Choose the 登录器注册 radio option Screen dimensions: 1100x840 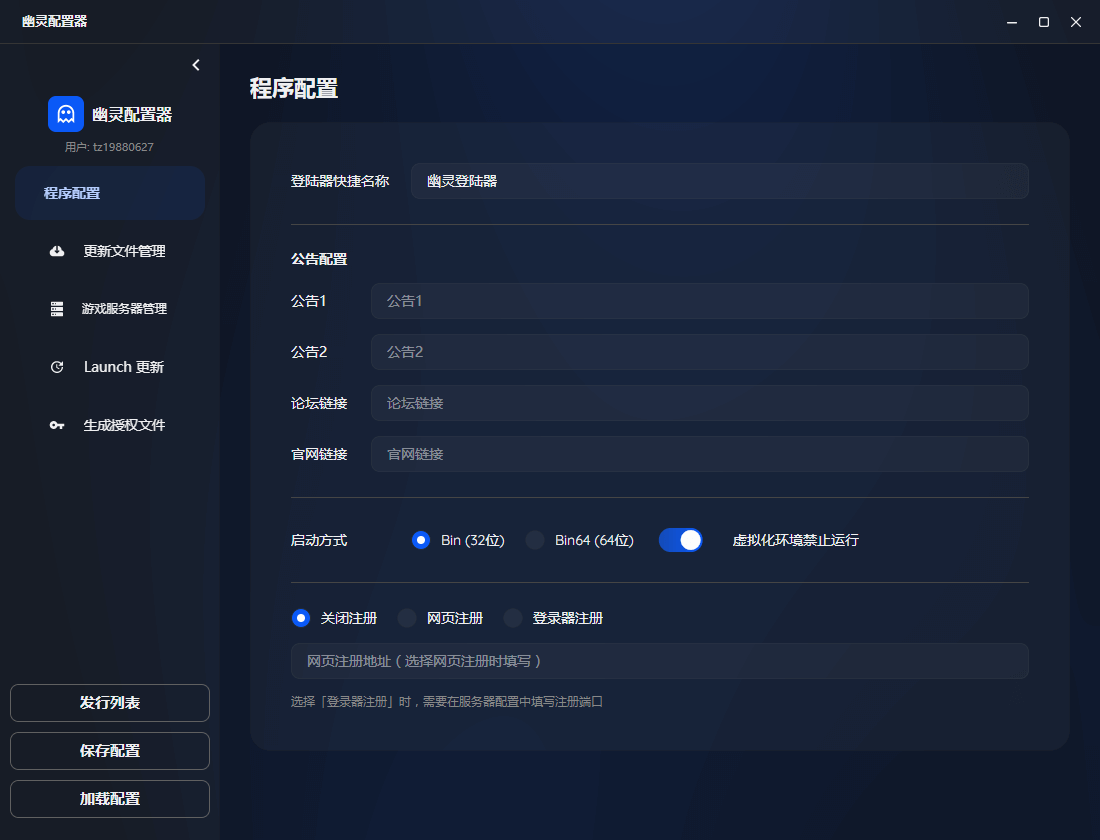pyautogui.click(x=513, y=618)
